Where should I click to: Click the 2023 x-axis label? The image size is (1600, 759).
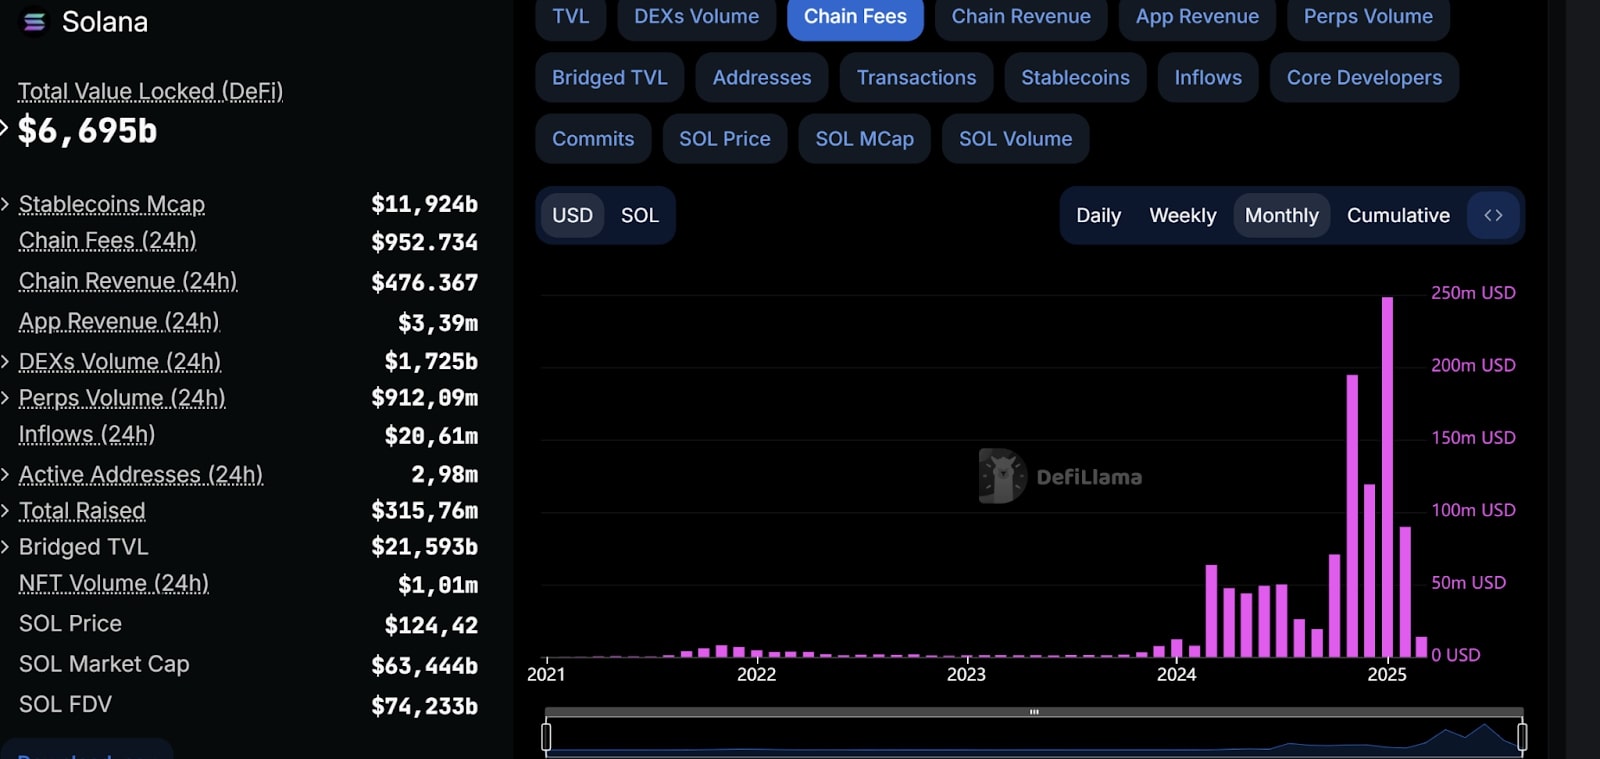click(x=966, y=674)
